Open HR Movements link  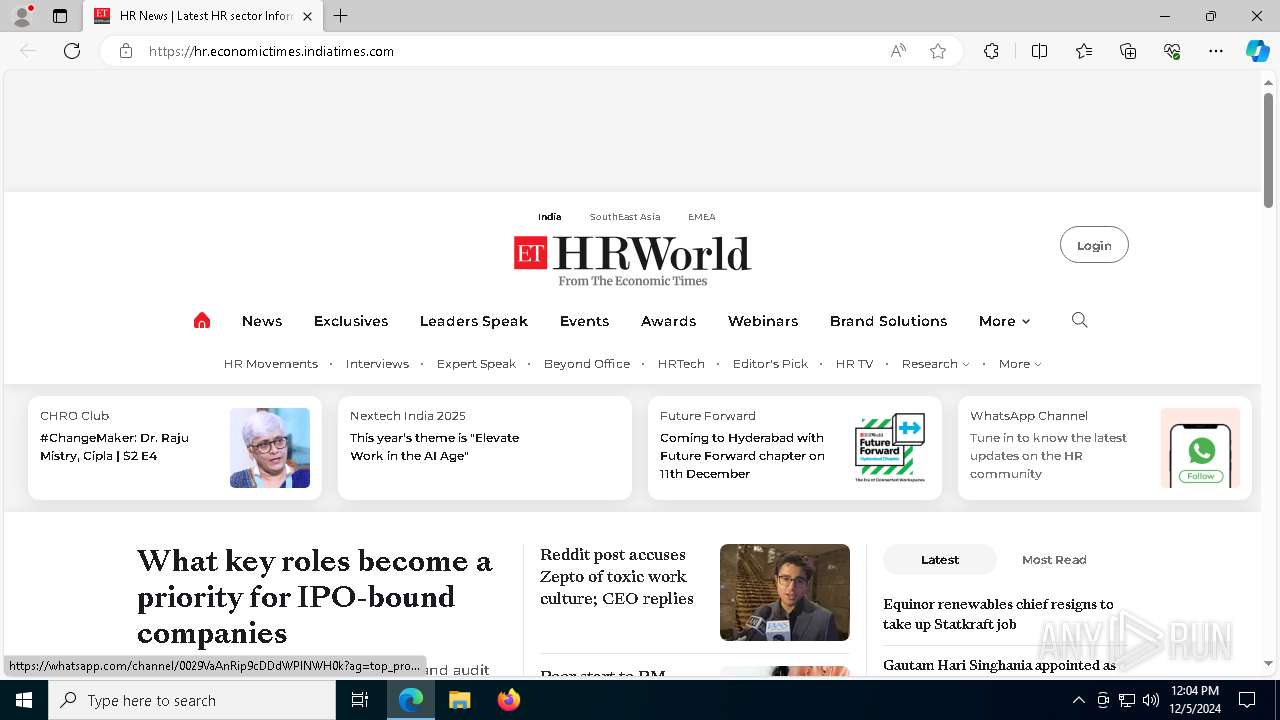[x=271, y=364]
